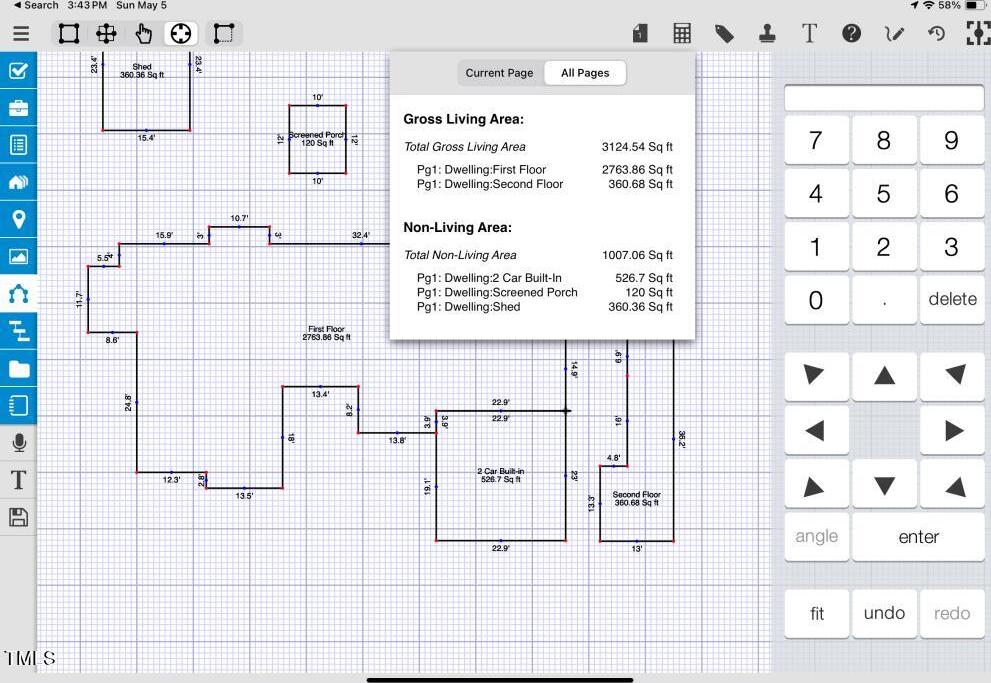Tap the left arrow direction key

coord(816,431)
